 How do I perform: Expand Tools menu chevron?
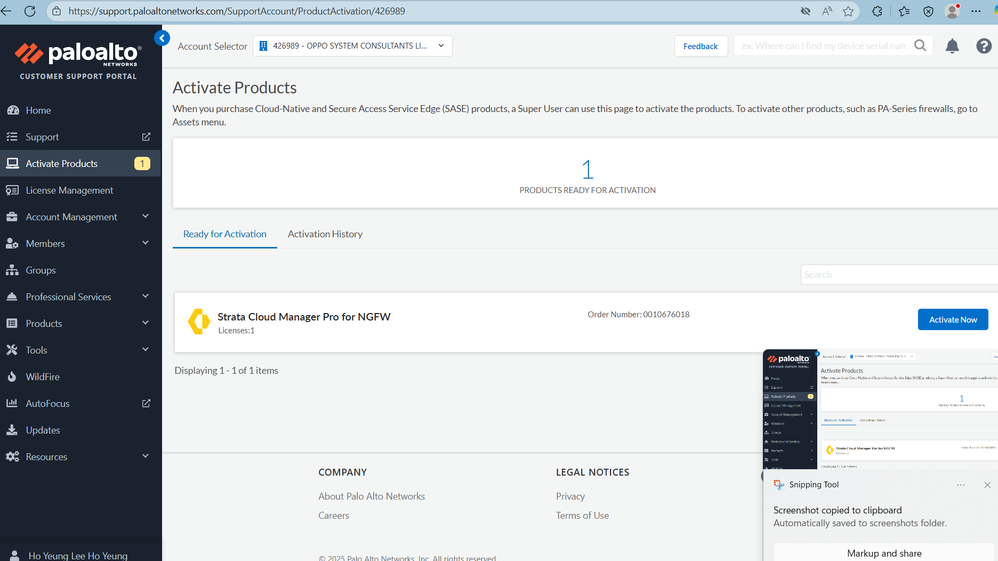(x=145, y=350)
